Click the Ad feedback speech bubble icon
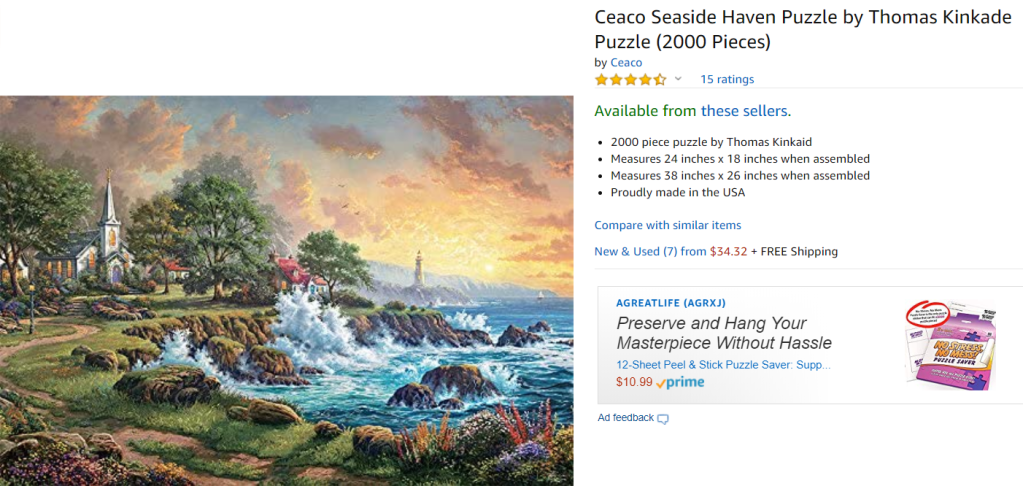 (663, 418)
